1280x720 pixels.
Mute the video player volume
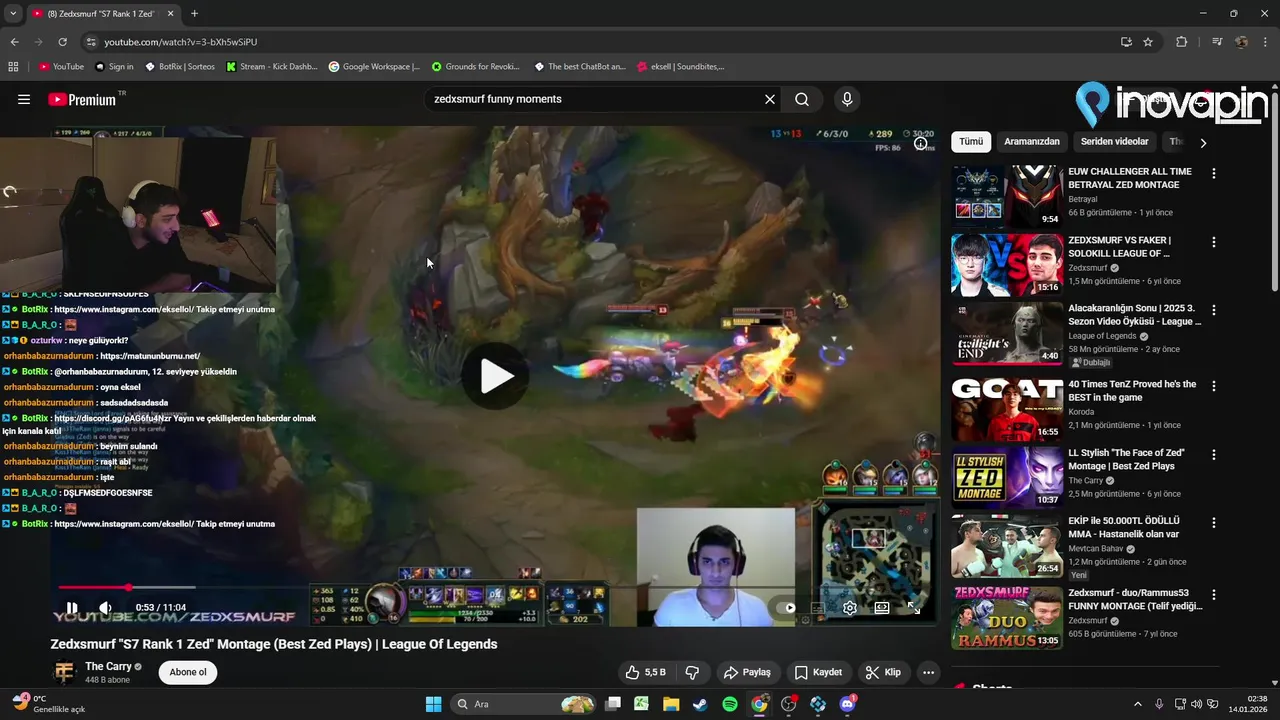(x=105, y=607)
